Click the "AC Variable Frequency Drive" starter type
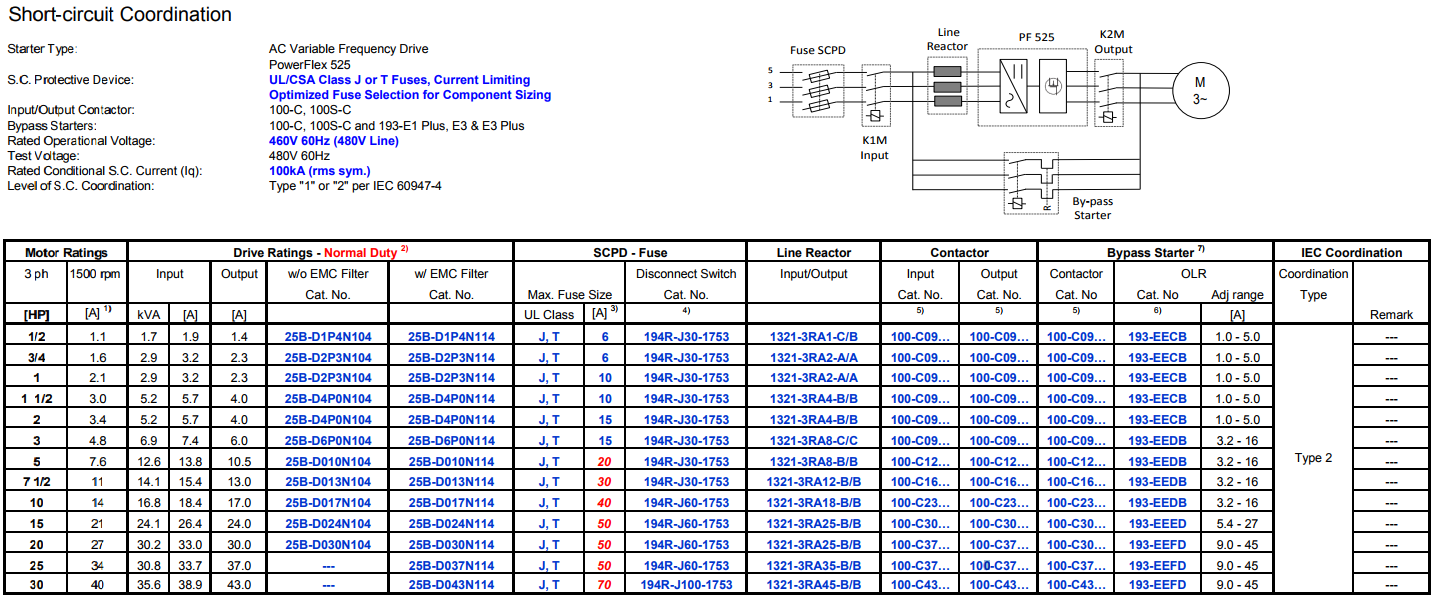Viewport: 1431px width, 595px height. click(348, 49)
